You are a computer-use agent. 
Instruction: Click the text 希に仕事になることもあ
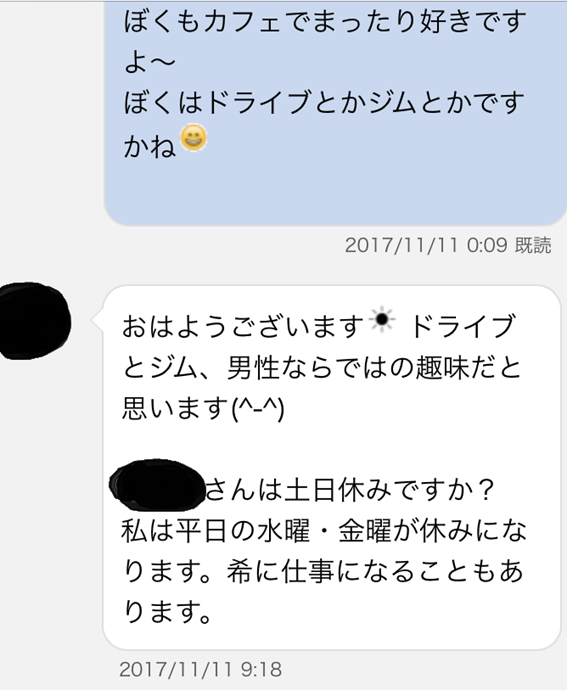point(375,571)
